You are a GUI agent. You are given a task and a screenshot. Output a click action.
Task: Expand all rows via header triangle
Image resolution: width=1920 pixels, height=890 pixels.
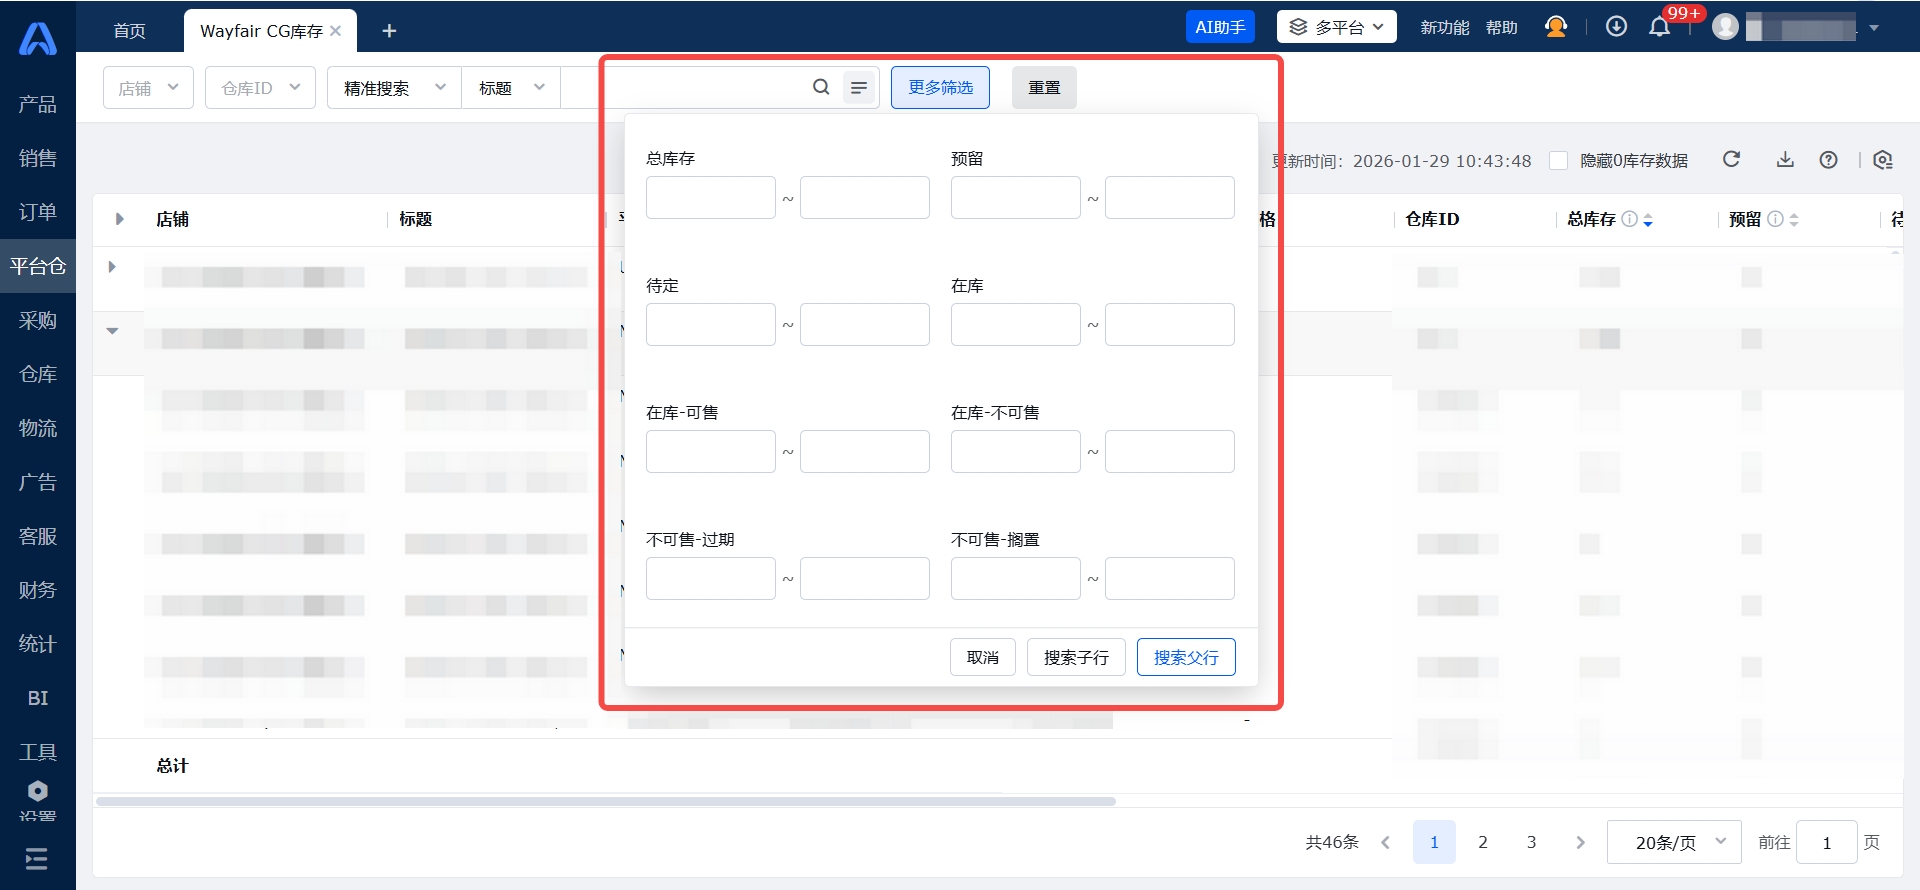[119, 219]
